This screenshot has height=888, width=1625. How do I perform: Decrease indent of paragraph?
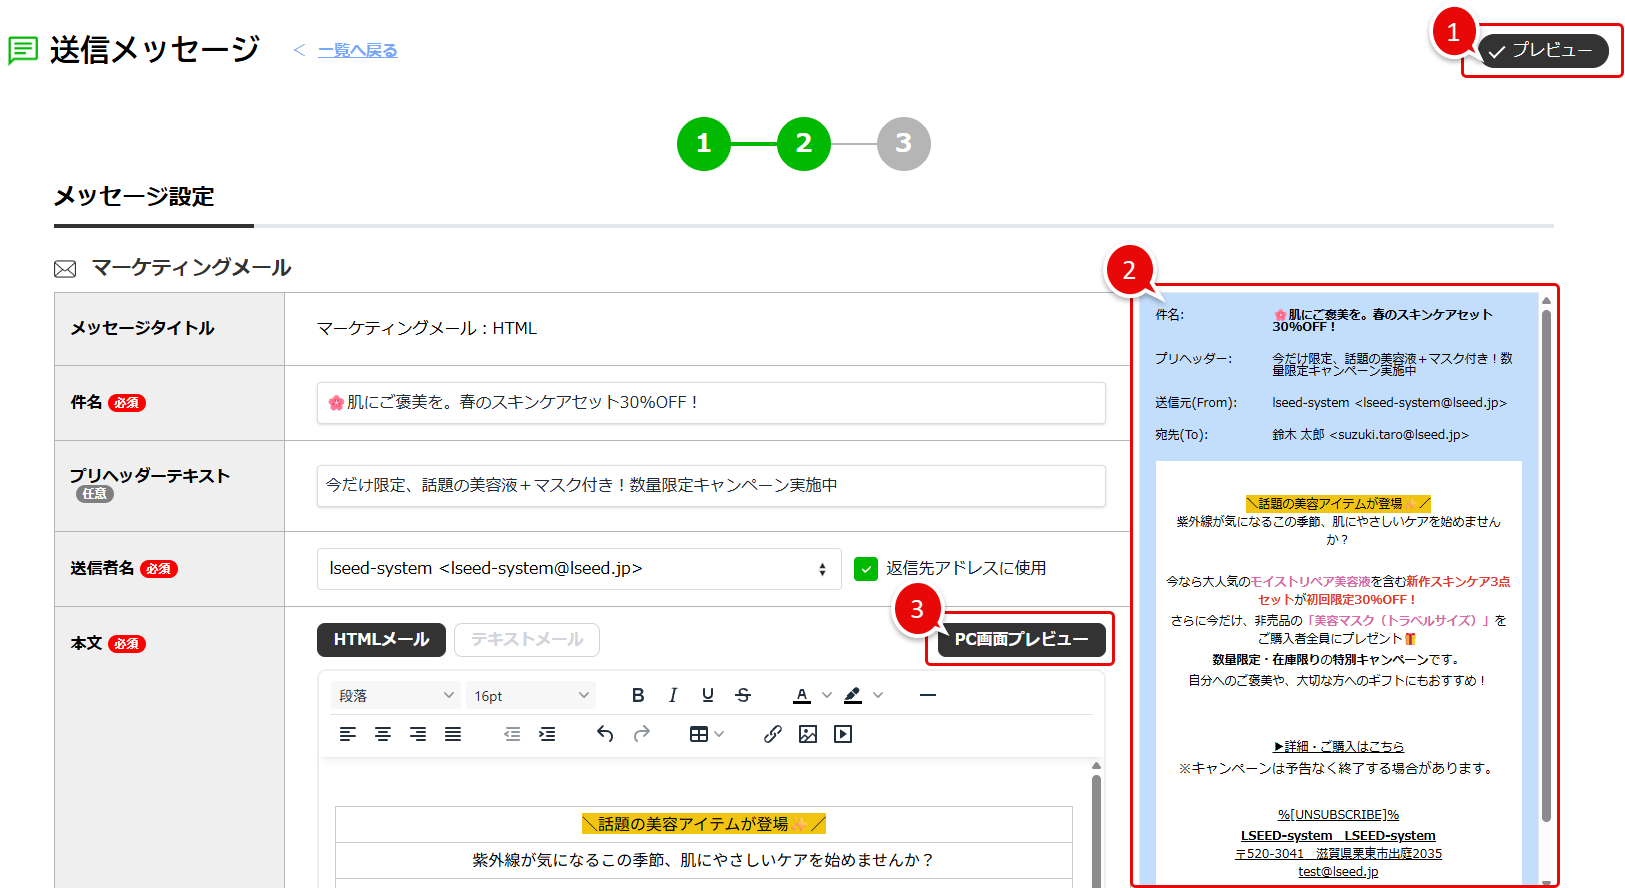point(512,734)
